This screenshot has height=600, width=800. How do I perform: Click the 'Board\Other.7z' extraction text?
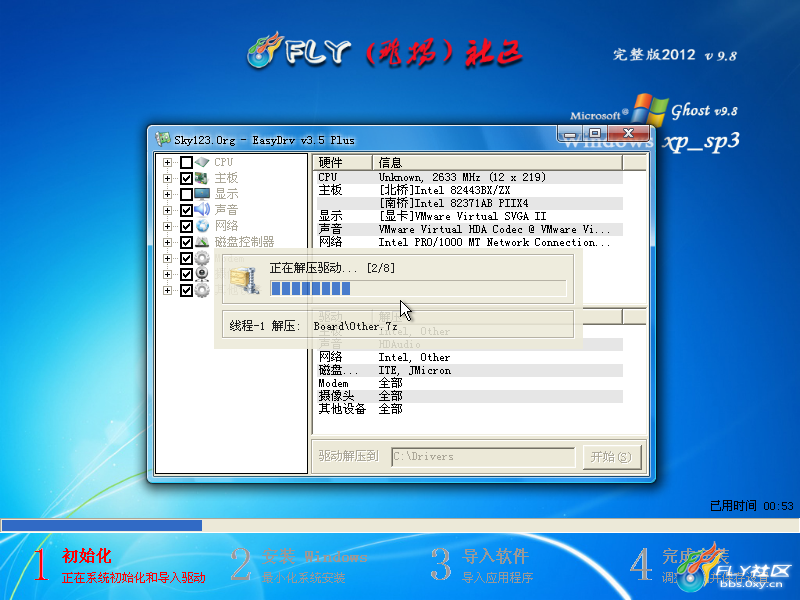pyautogui.click(x=355, y=327)
